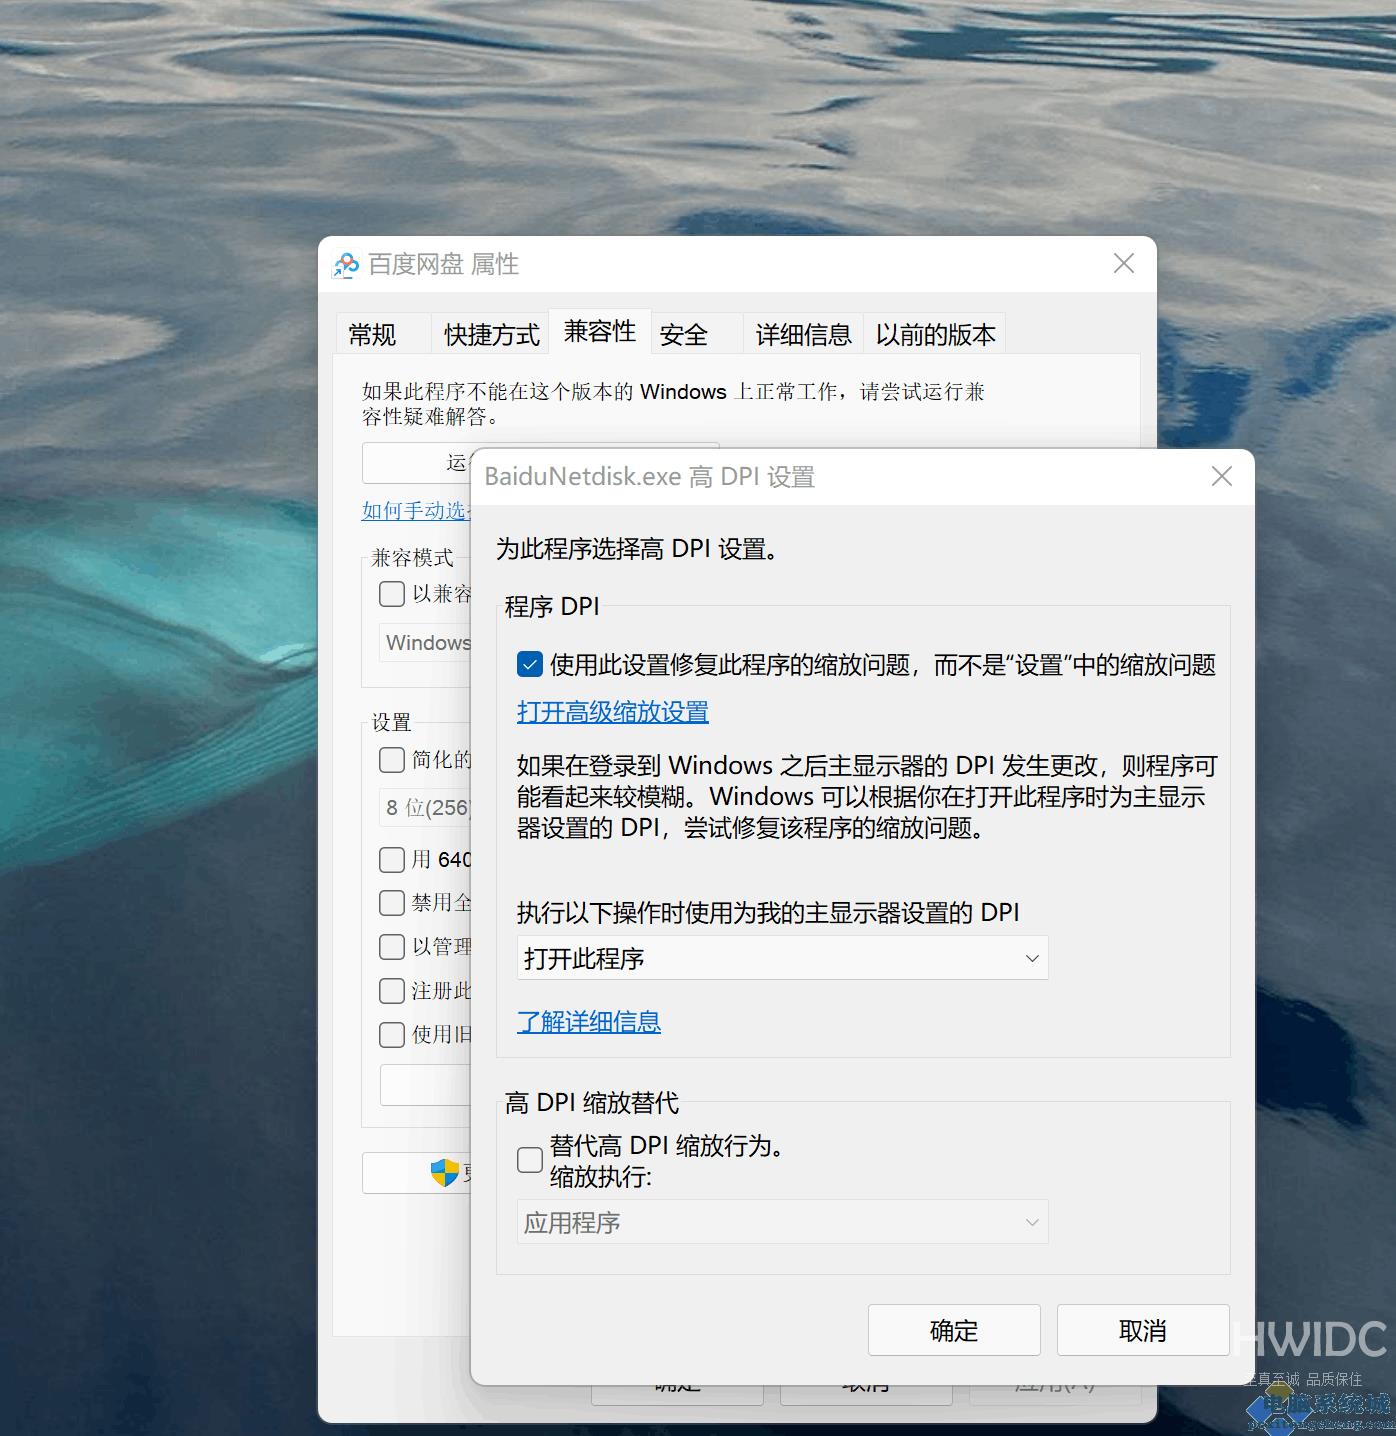Click the 如何手动选择 help link in Properties
This screenshot has width=1396, height=1436.
(416, 511)
